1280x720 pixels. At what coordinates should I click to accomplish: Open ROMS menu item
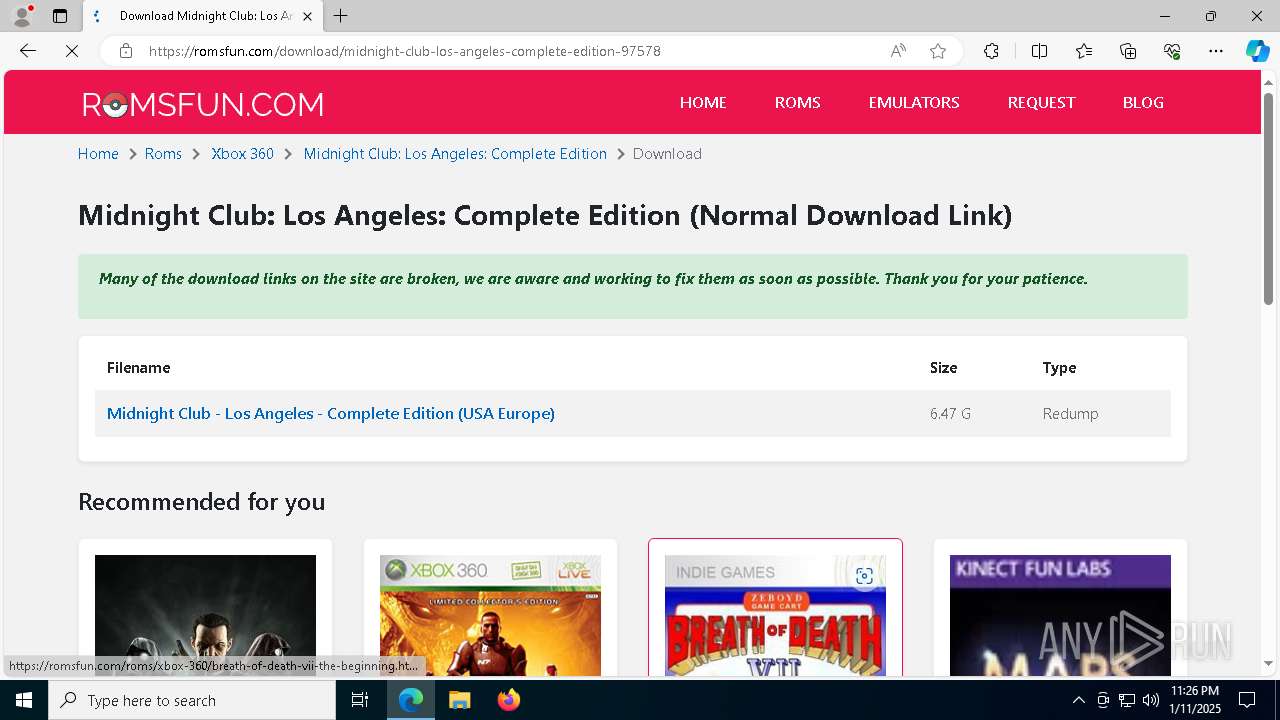coord(797,102)
